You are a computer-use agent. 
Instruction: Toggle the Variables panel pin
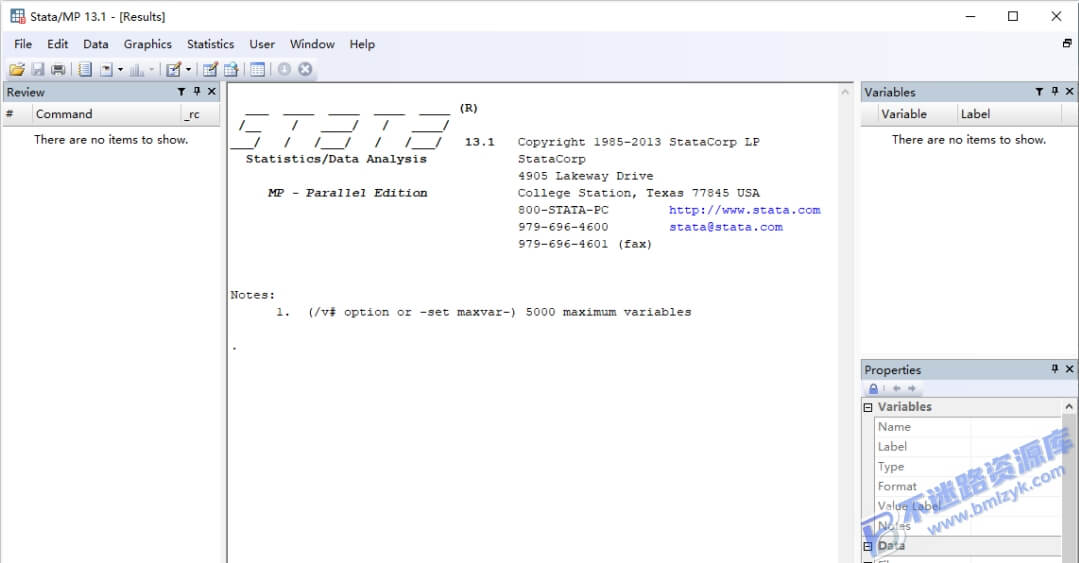coord(1055,92)
